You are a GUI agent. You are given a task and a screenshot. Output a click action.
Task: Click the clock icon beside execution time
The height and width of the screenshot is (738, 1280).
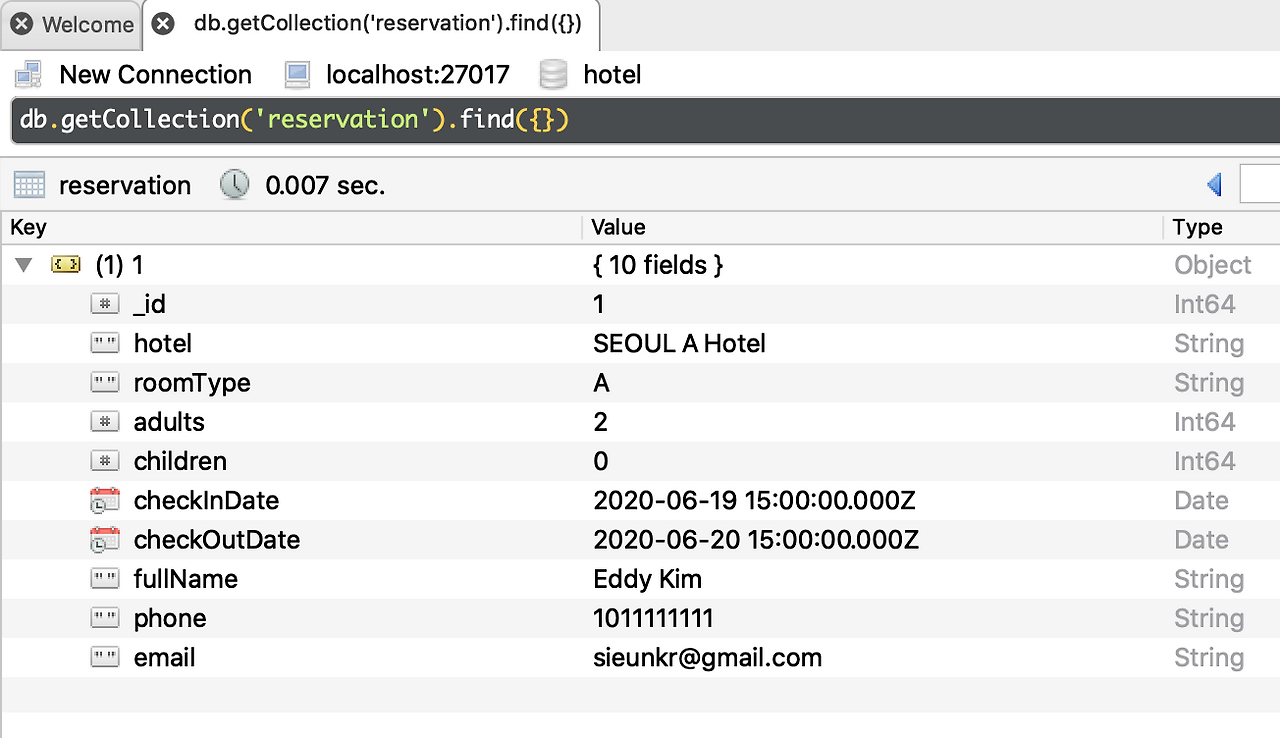[233, 184]
